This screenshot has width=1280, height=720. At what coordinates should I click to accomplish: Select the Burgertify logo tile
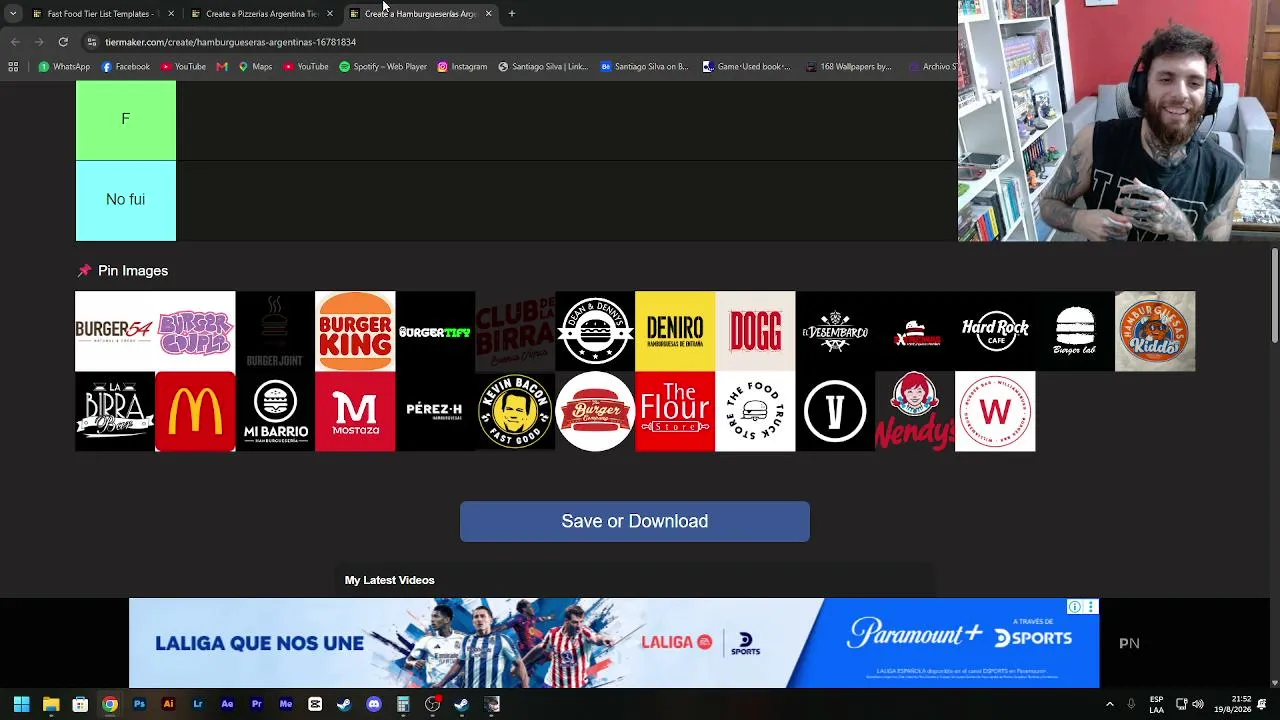435,331
